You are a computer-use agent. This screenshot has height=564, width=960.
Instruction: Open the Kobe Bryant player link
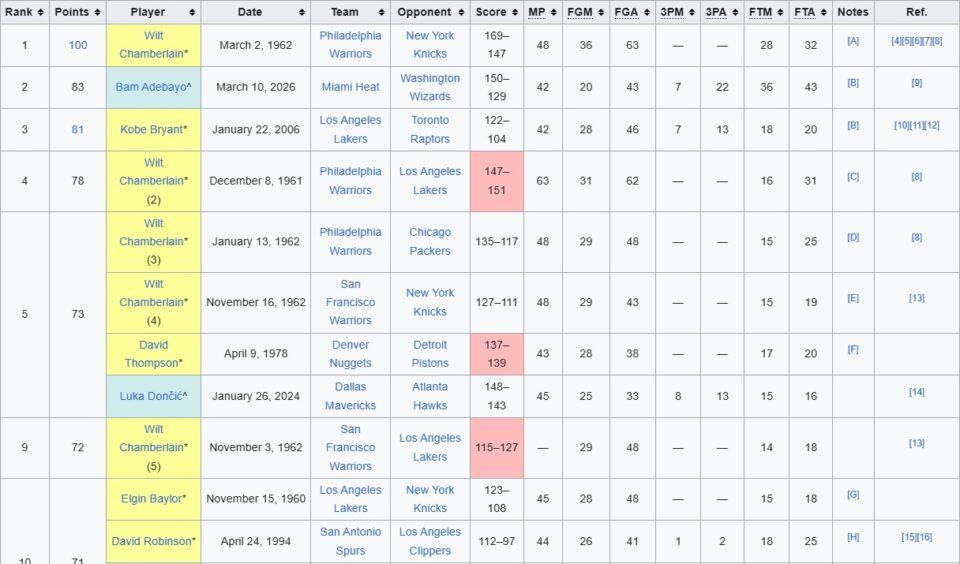(150, 130)
